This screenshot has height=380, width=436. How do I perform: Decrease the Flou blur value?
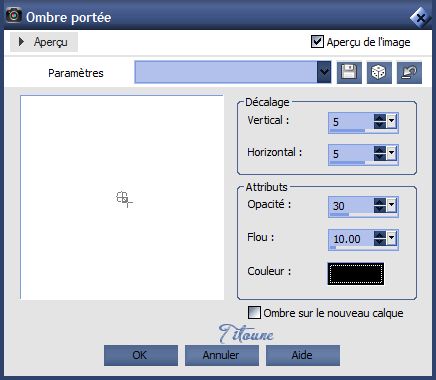(380, 242)
